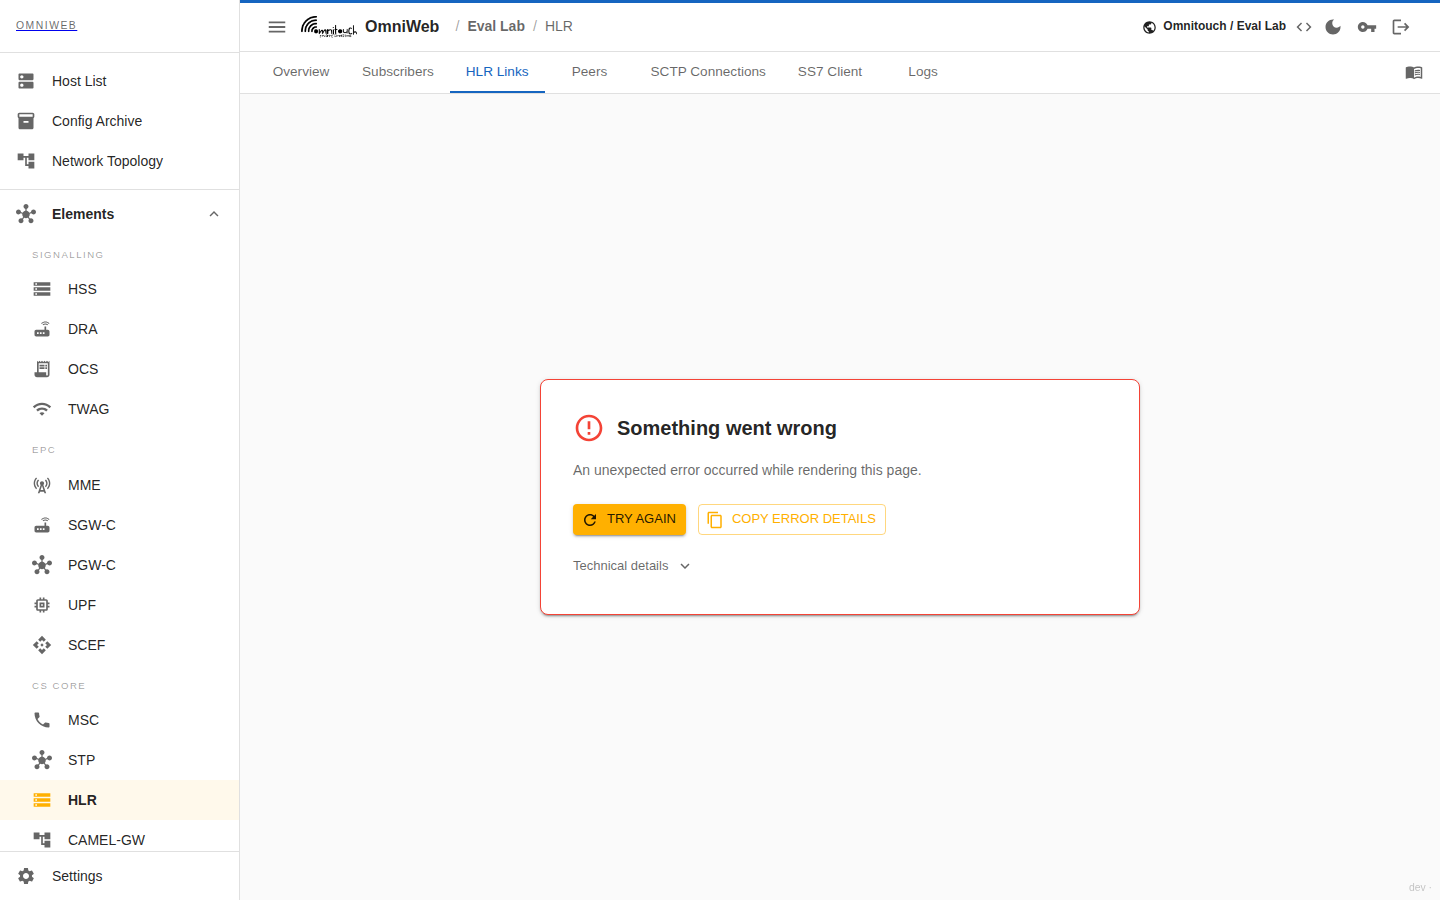Select SCEF element
Screen dimensions: 1440x900
120,645
